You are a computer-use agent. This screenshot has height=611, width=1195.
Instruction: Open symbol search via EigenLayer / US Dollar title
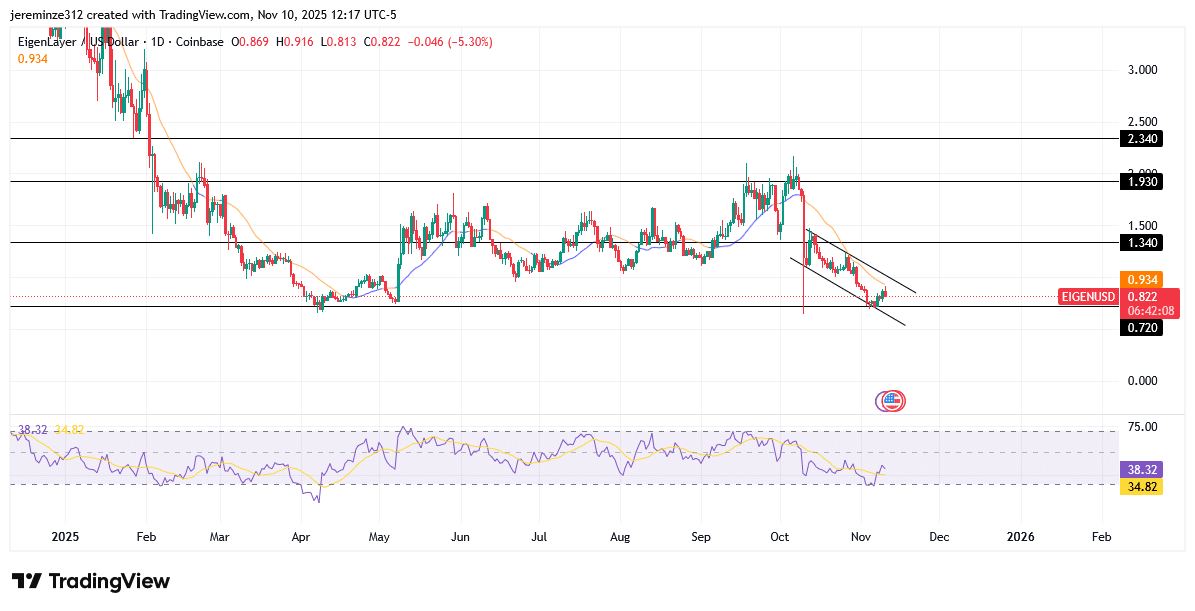(x=77, y=42)
